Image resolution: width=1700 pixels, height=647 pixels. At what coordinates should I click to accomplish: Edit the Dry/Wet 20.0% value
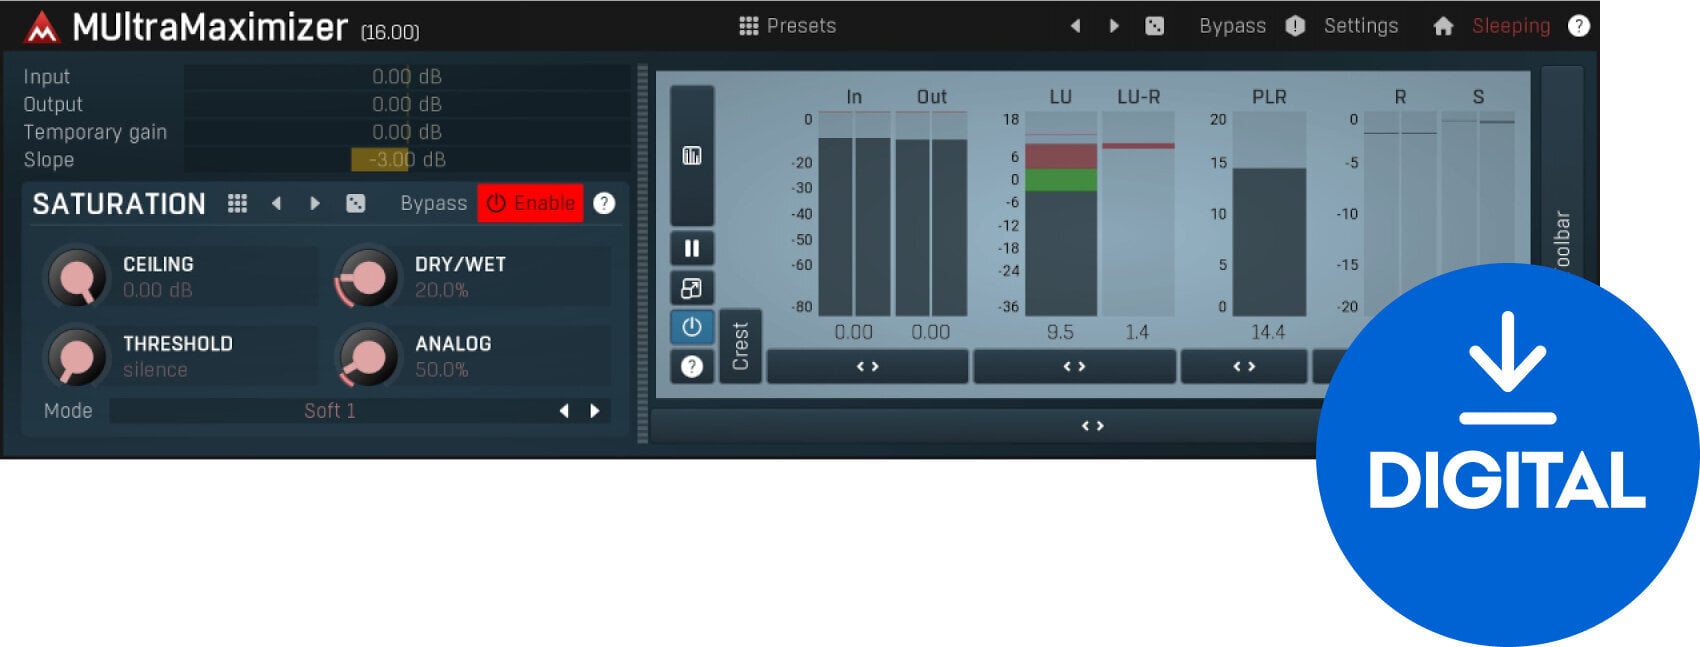tap(441, 290)
